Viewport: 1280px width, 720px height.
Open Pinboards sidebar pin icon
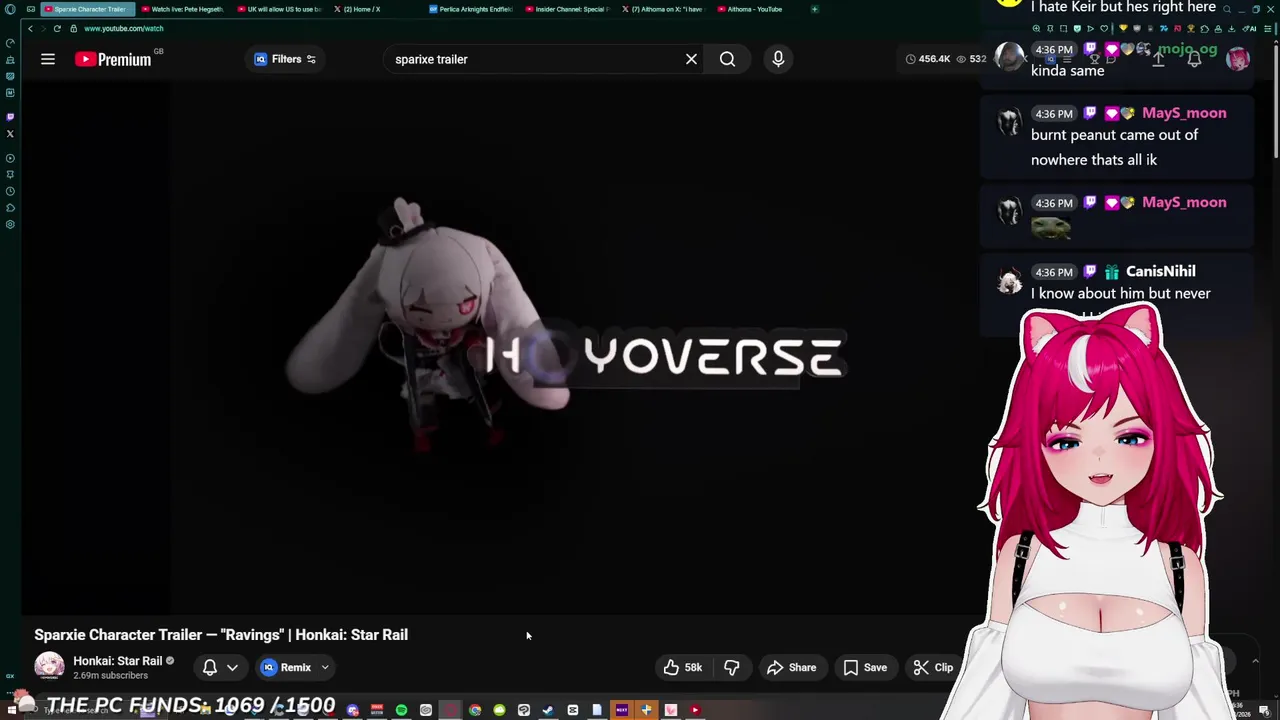[10, 175]
